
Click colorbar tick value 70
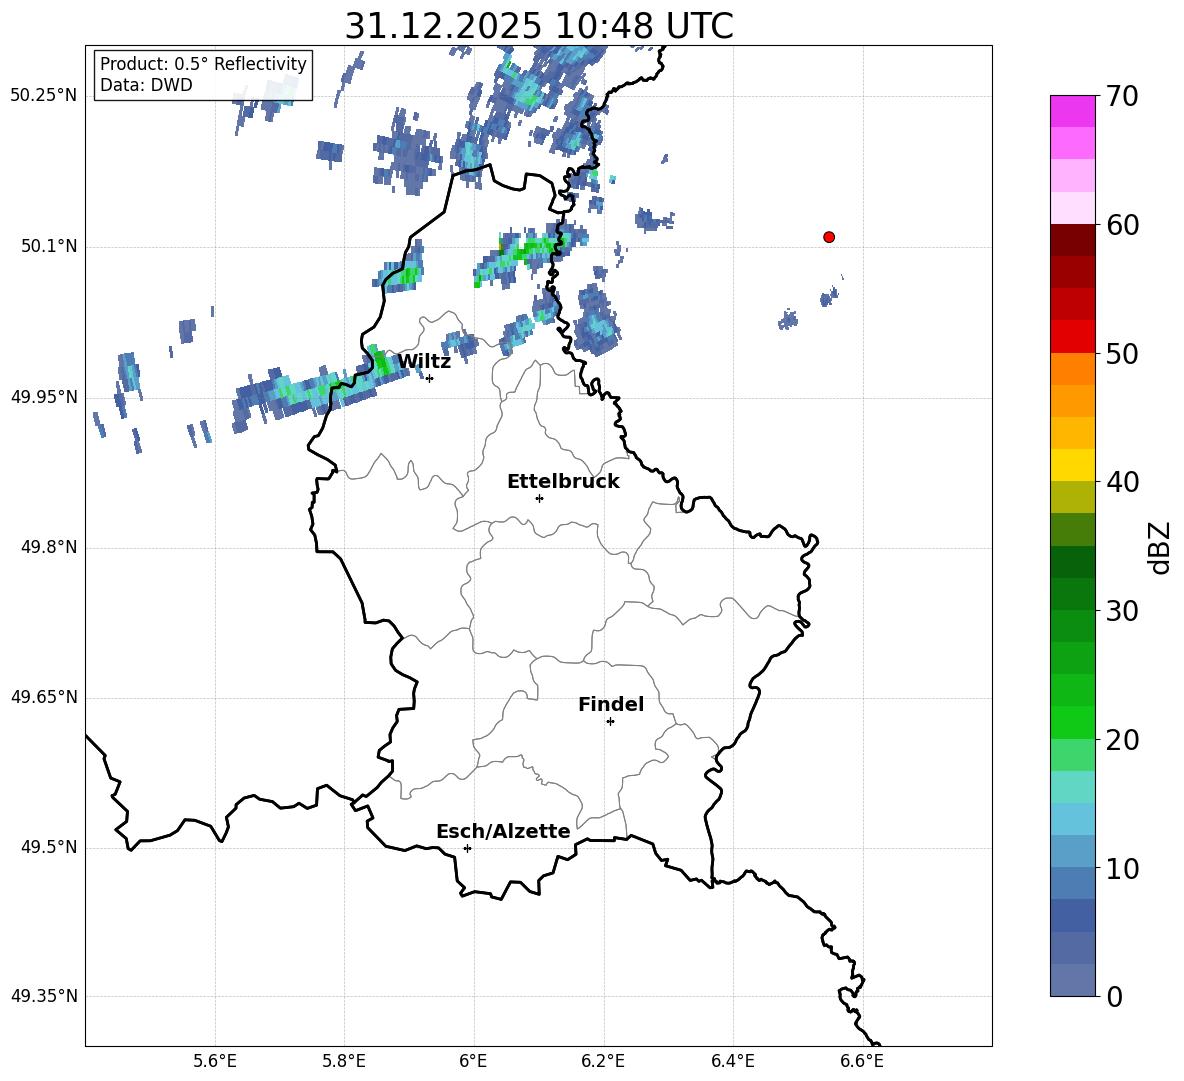point(1122,97)
